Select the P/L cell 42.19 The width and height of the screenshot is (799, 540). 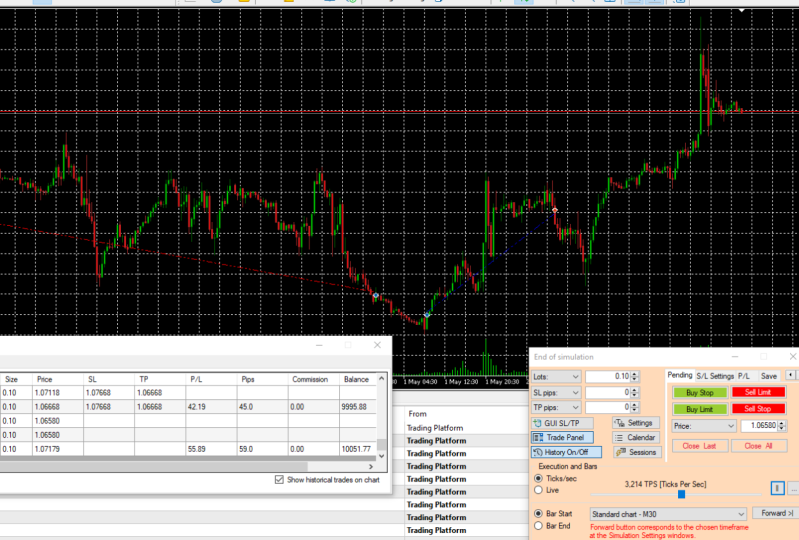coord(211,407)
